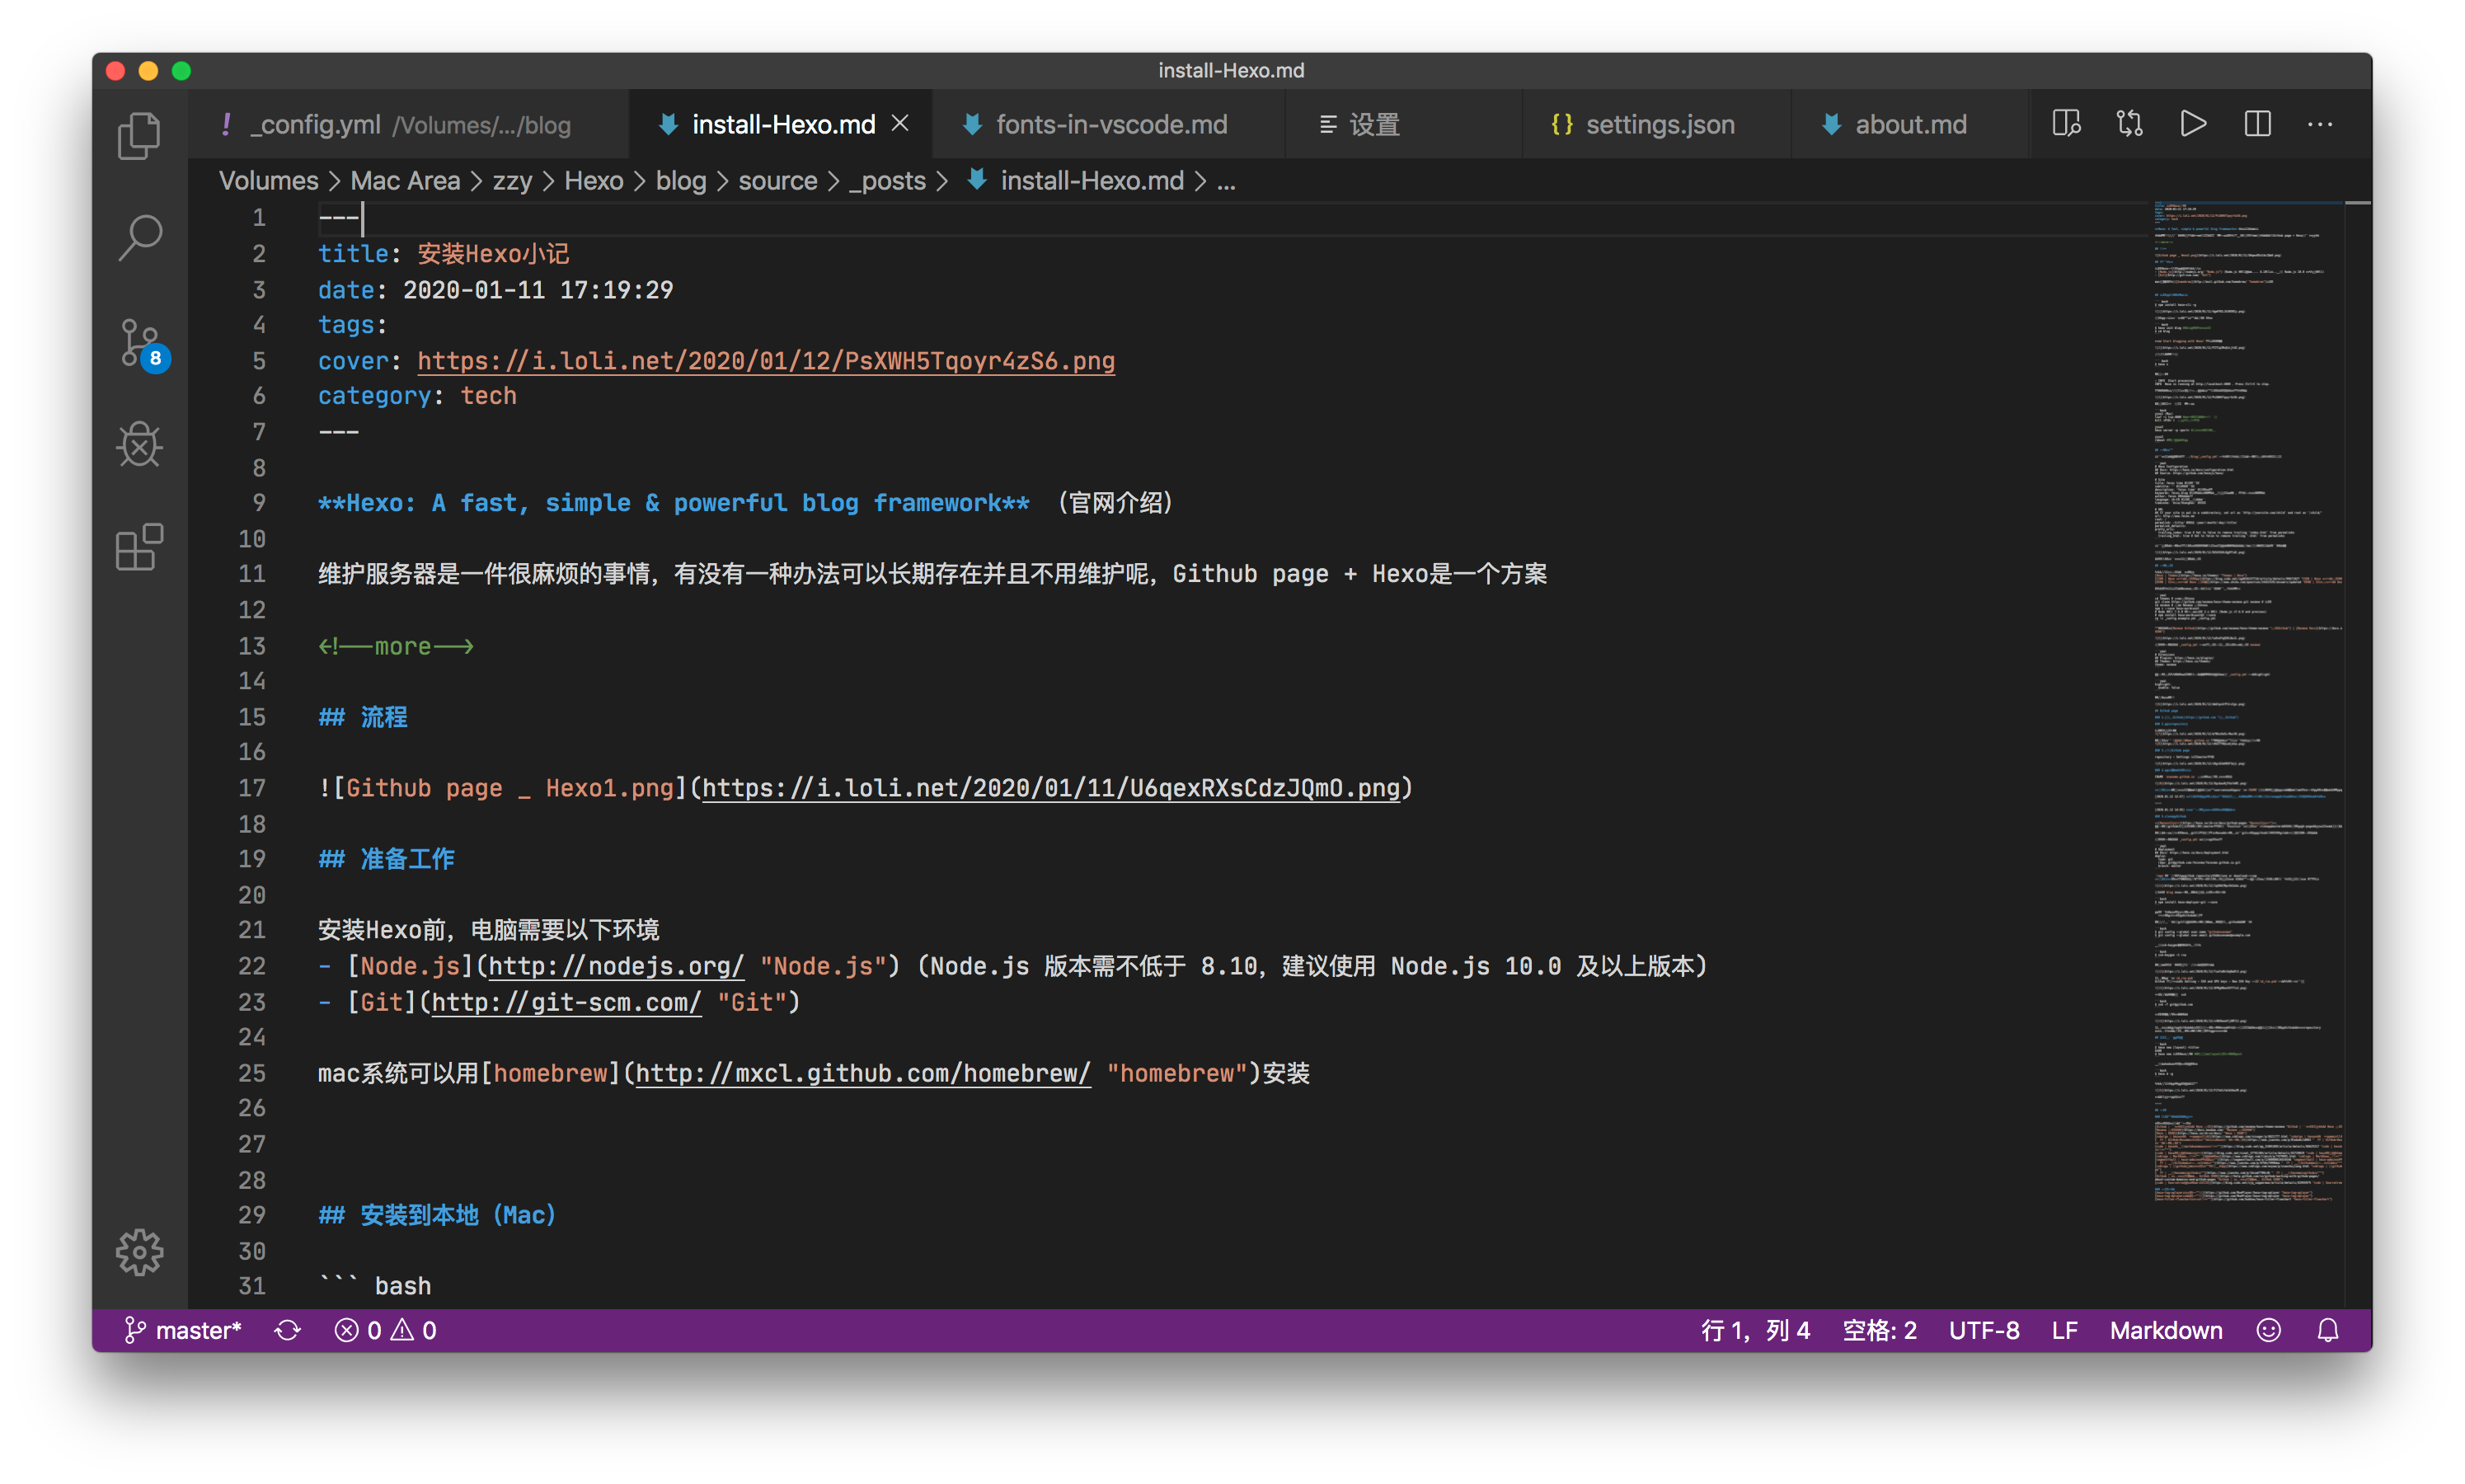Screen dimensions: 2465x1484
Task: Click the open preview to side icon
Action: click(2066, 124)
